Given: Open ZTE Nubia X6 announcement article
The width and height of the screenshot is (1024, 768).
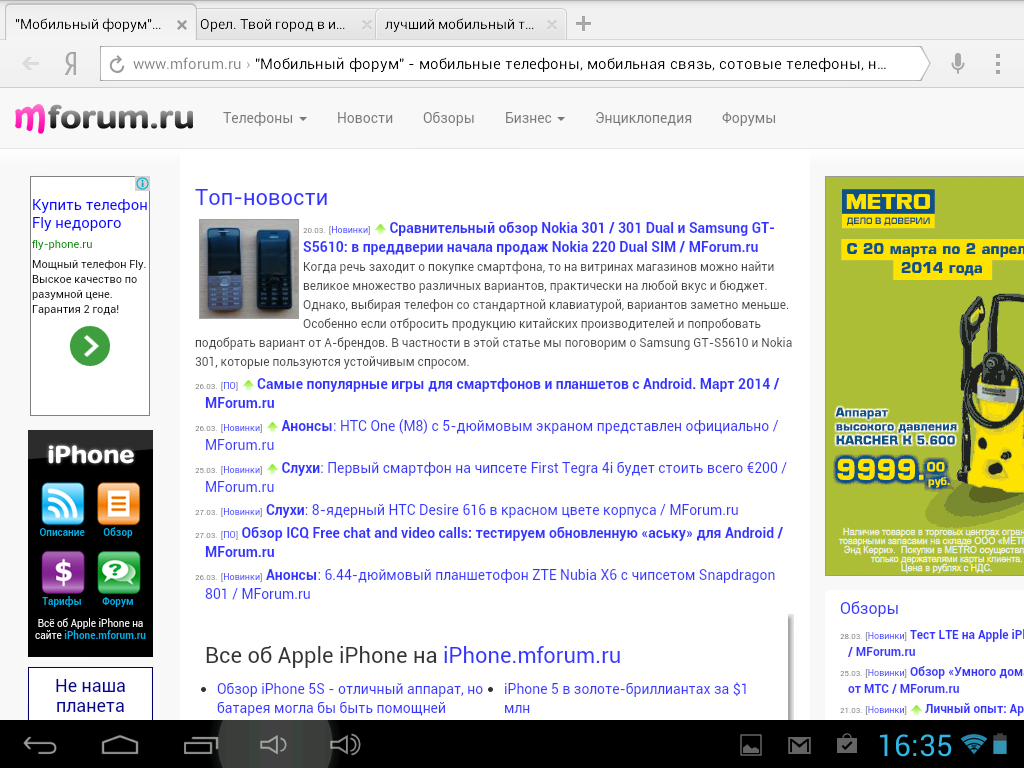Looking at the screenshot, I should (x=490, y=584).
